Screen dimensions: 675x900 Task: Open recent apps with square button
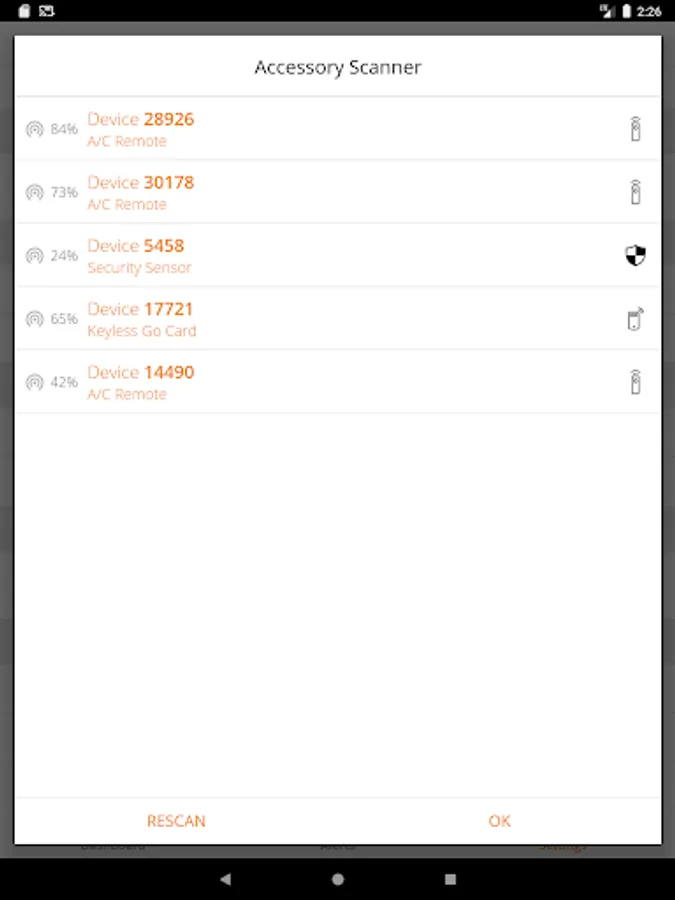451,879
